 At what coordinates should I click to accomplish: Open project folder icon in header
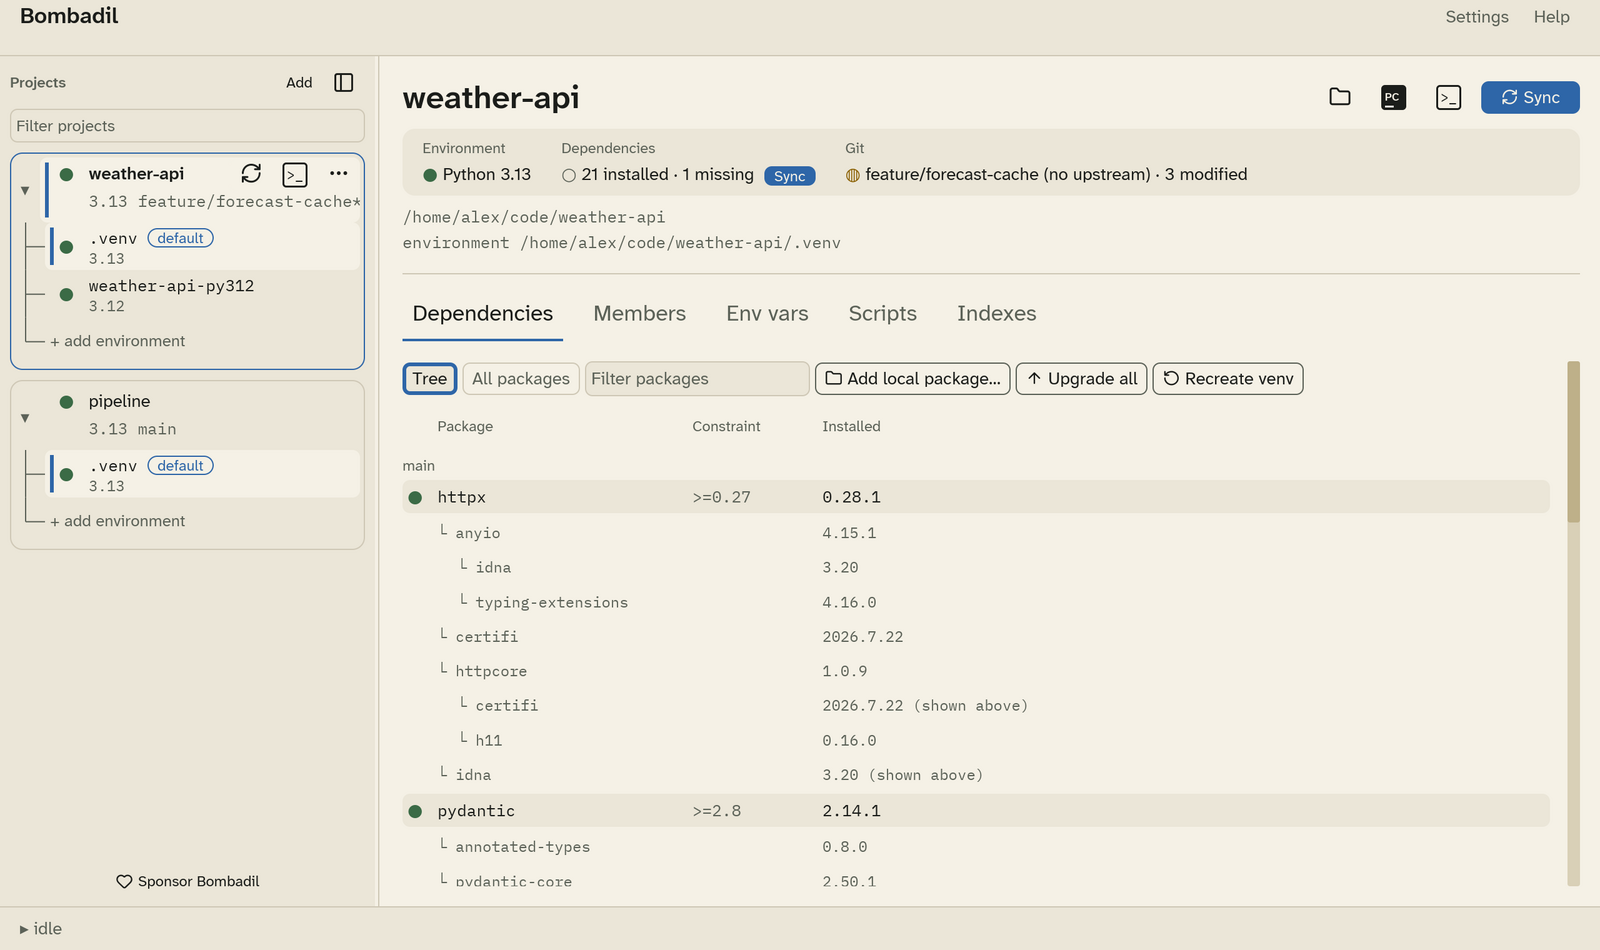tap(1340, 97)
